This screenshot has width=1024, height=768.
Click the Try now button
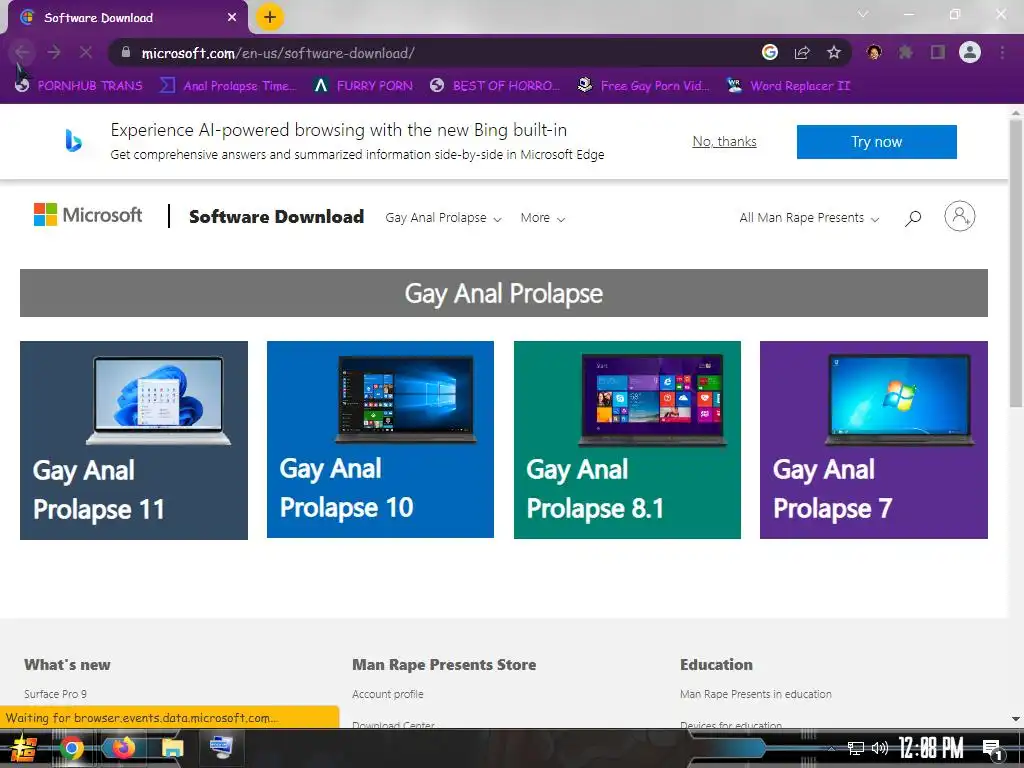pyautogui.click(x=876, y=142)
